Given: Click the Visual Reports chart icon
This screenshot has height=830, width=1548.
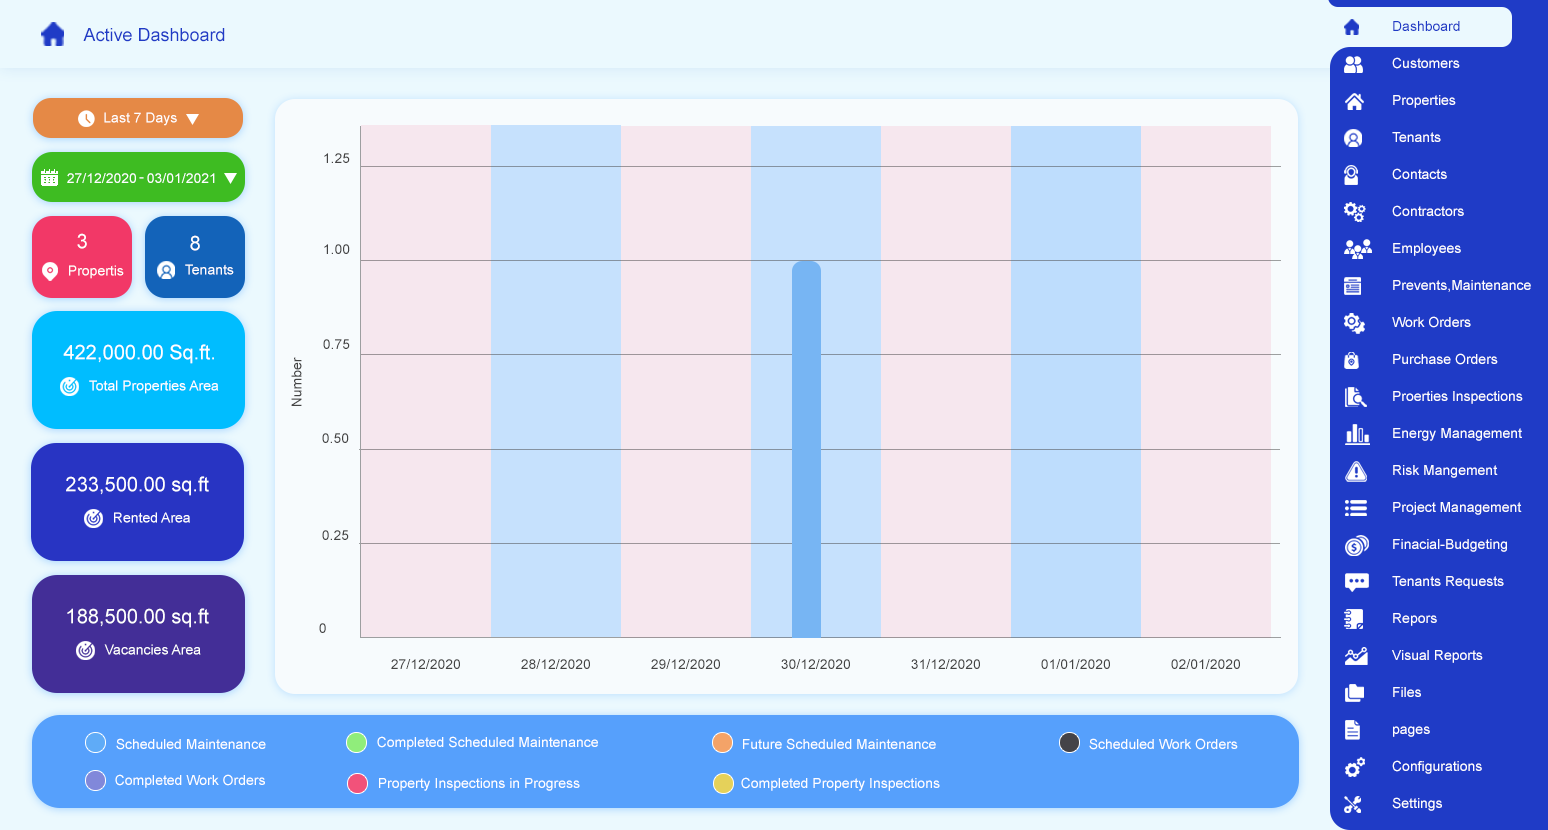Looking at the screenshot, I should [x=1356, y=656].
